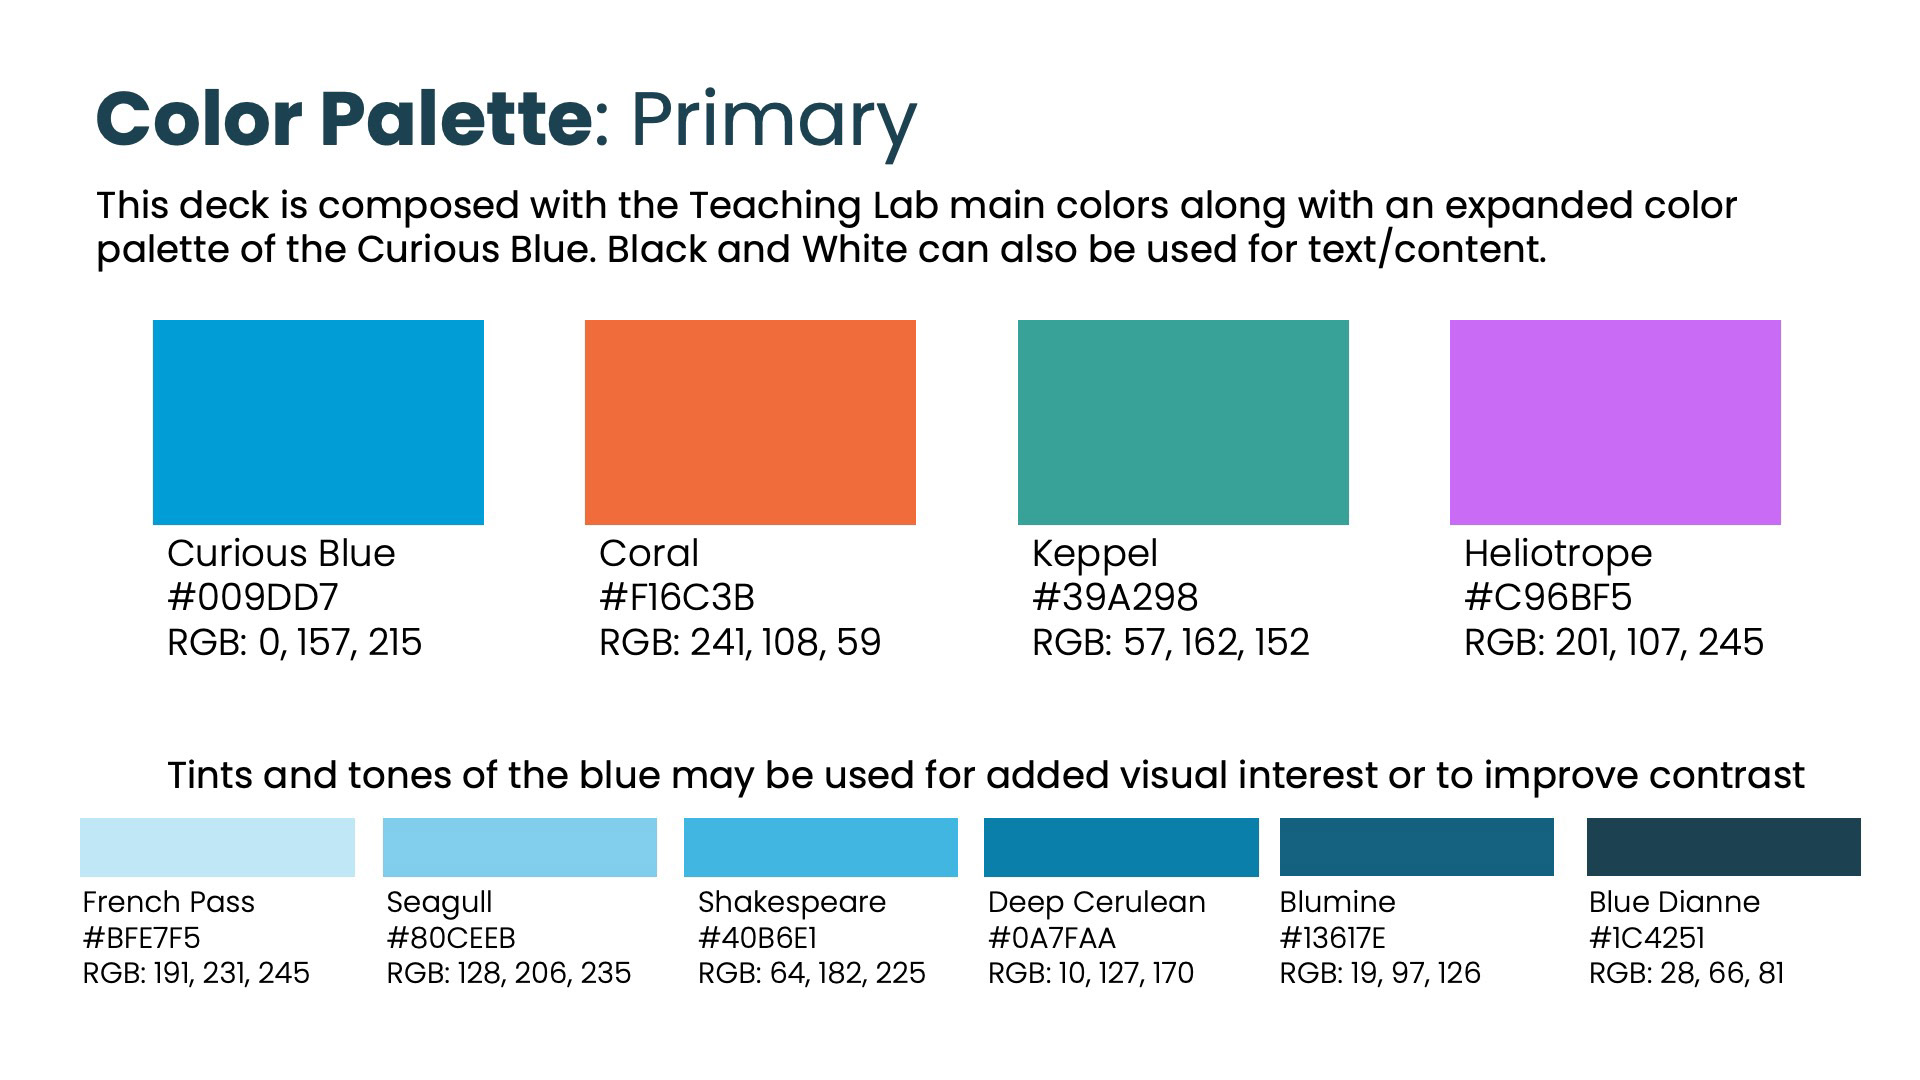The height and width of the screenshot is (1080, 1920).
Task: Click the Curious Blue color swatch
Action: point(318,422)
